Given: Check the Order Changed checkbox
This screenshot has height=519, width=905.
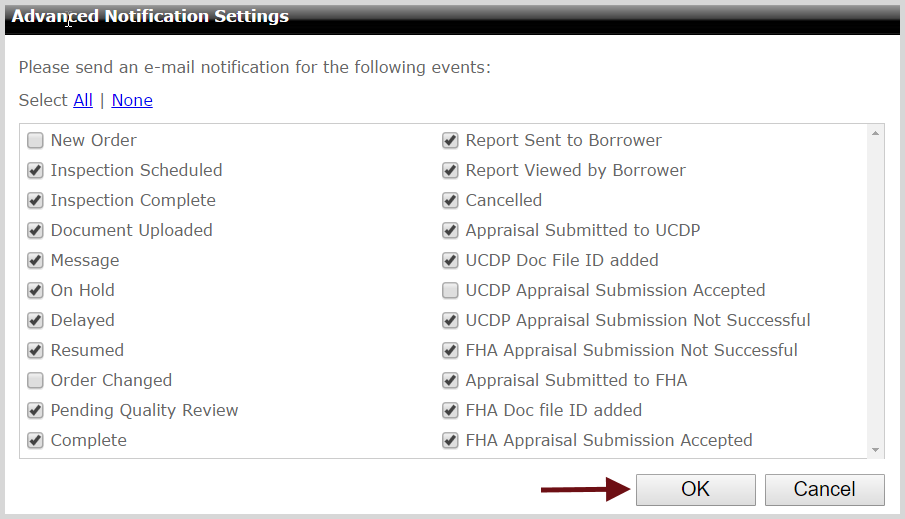Looking at the screenshot, I should point(36,381).
